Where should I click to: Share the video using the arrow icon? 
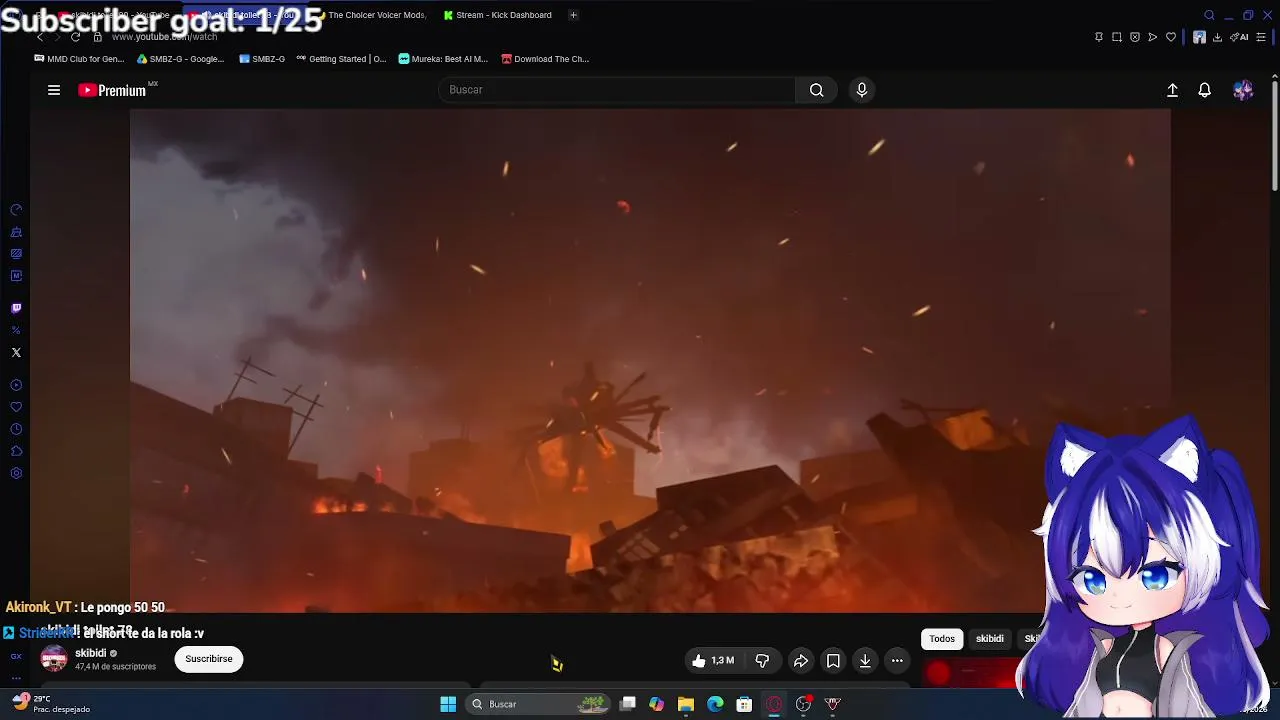pos(801,660)
